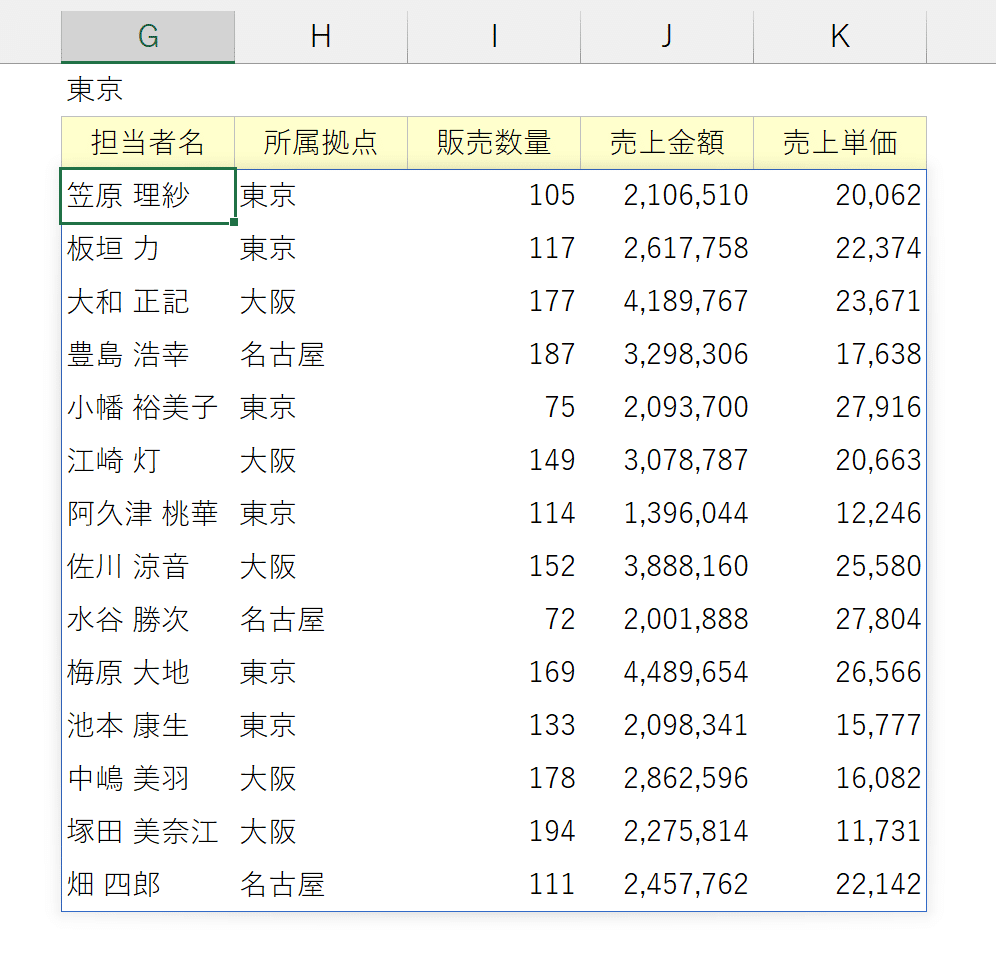Click 大阪 in 江崎 灯 row
This screenshot has height=960, width=996.
click(321, 461)
